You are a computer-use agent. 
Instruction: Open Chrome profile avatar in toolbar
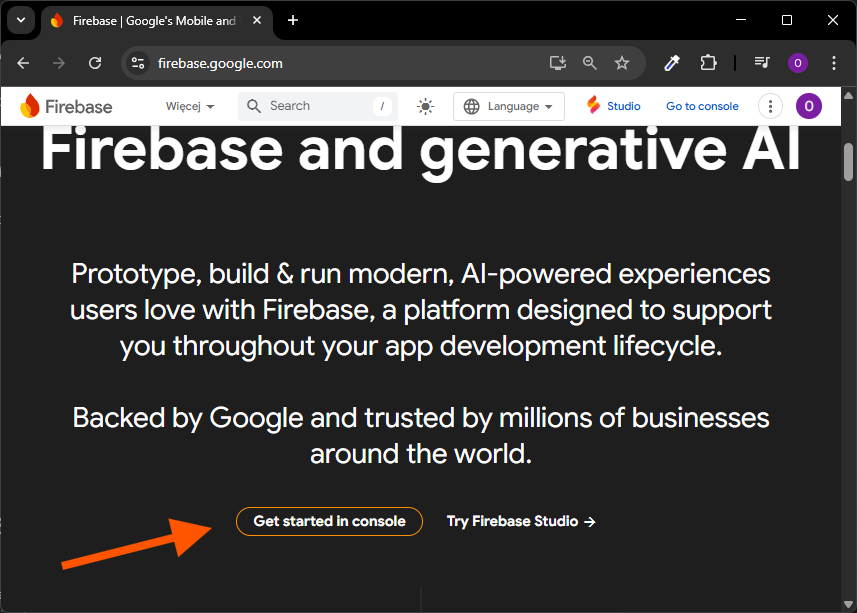pos(797,63)
